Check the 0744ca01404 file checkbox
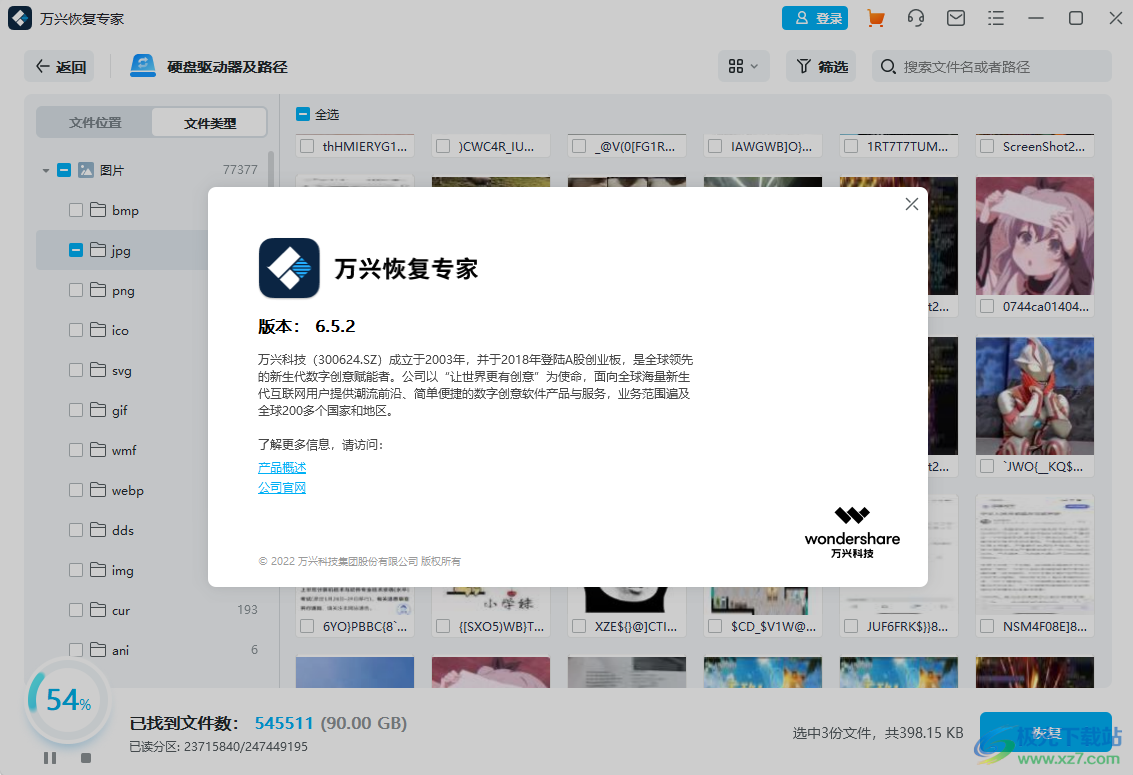 987,306
